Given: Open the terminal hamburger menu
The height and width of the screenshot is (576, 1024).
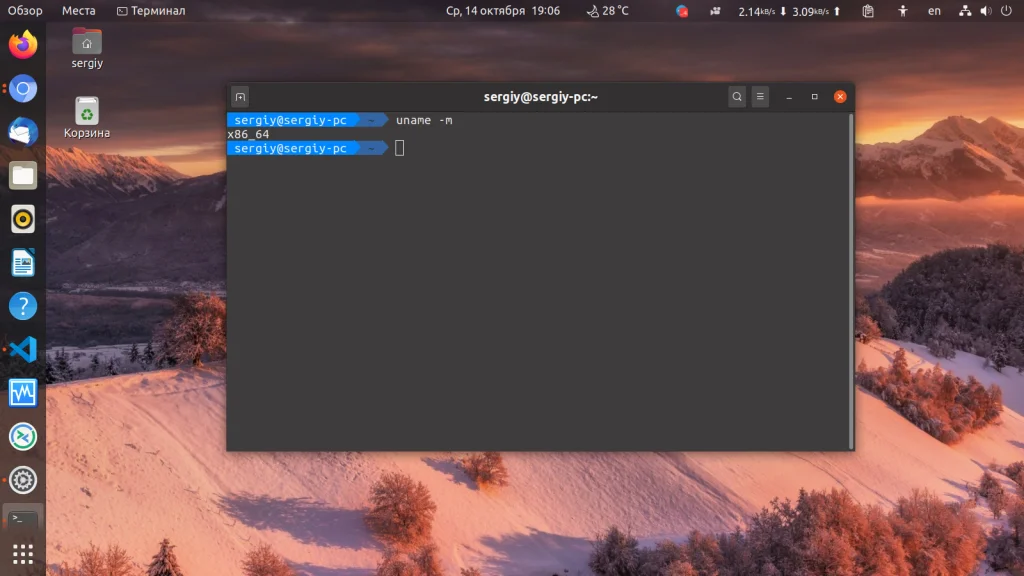Looking at the screenshot, I should 762,97.
